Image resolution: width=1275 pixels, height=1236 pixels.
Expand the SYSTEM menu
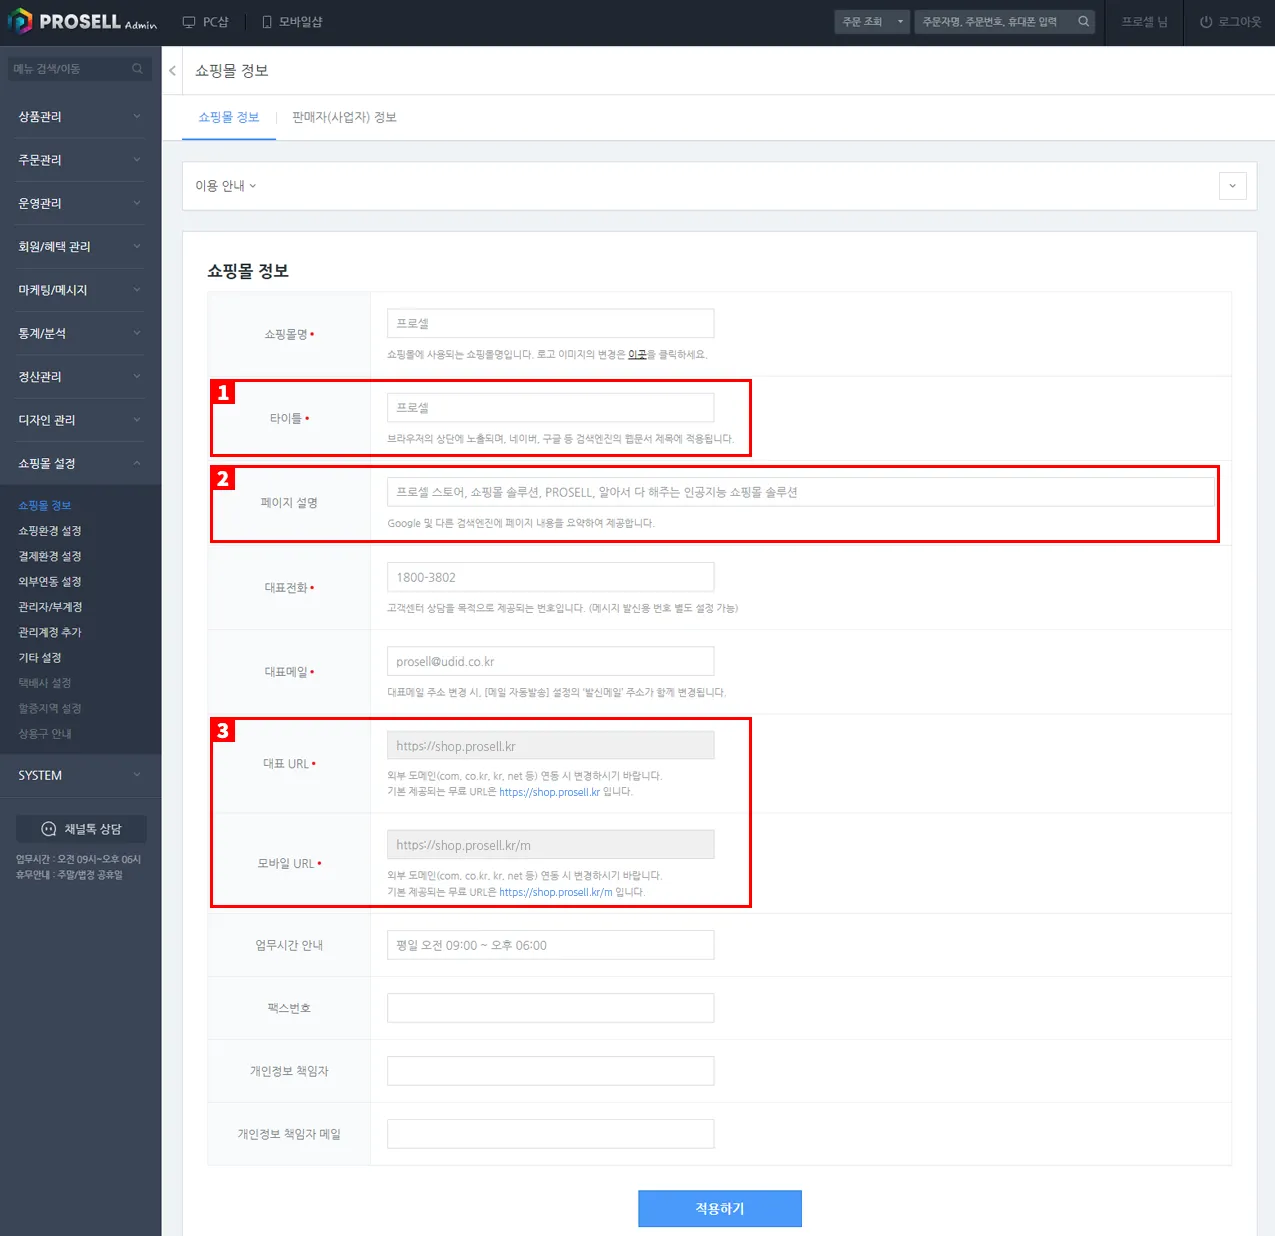click(80, 775)
